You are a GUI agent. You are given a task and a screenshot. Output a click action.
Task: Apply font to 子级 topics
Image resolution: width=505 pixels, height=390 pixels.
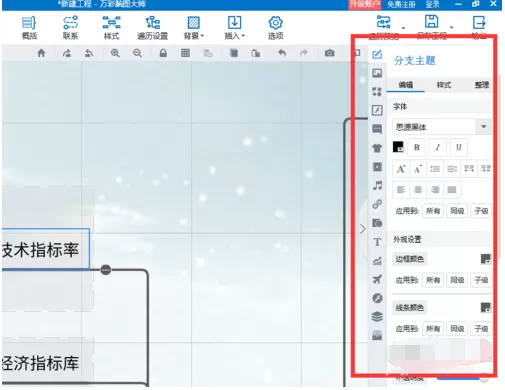[481, 211]
